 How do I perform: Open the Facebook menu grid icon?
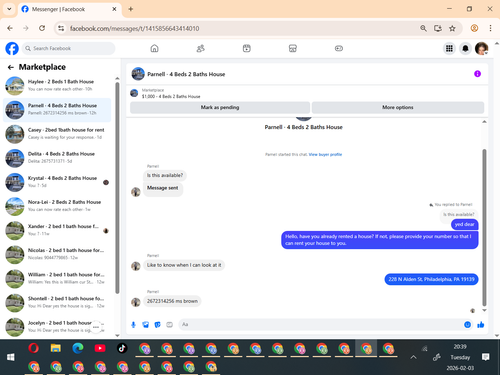click(x=449, y=48)
